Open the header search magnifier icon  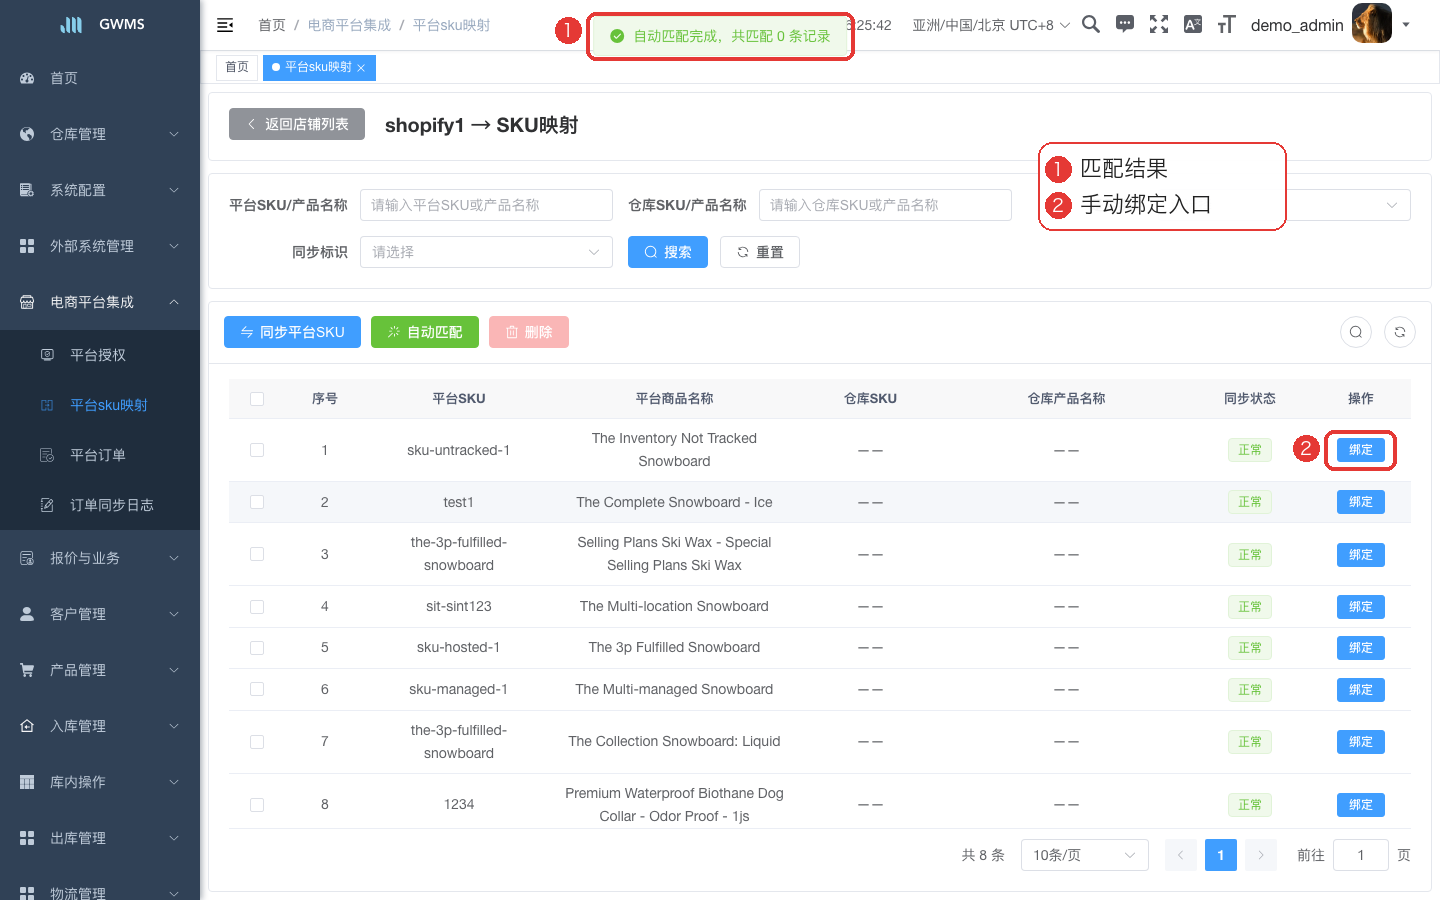click(1091, 24)
